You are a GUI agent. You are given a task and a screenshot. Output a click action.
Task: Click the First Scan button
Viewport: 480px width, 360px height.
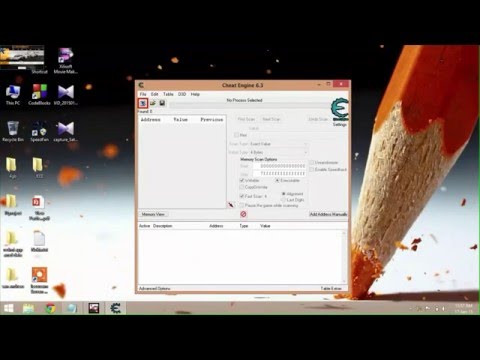click(246, 119)
